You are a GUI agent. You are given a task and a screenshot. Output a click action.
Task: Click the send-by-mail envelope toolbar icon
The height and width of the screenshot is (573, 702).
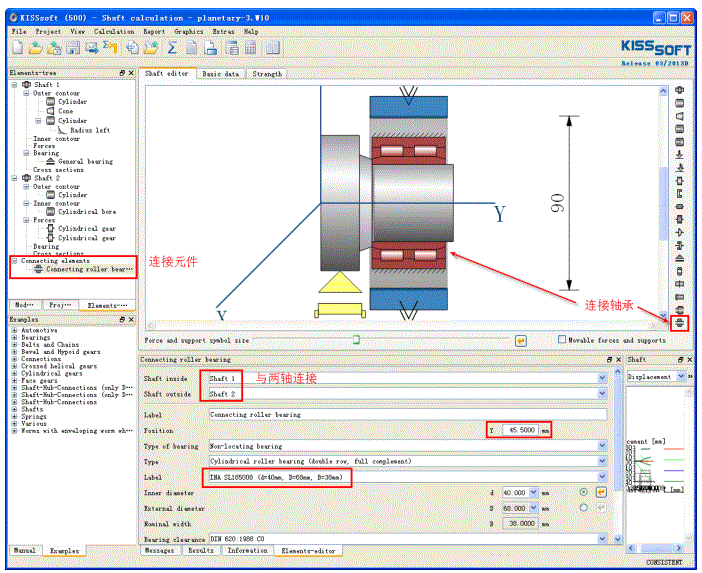[92, 47]
